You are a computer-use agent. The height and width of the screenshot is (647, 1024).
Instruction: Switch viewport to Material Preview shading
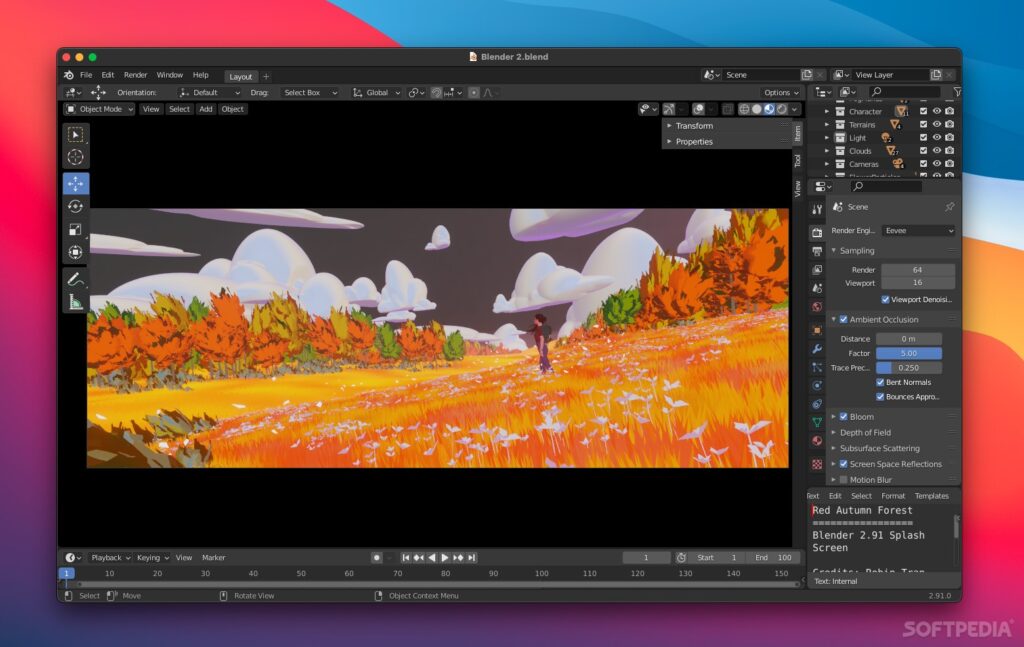(769, 110)
